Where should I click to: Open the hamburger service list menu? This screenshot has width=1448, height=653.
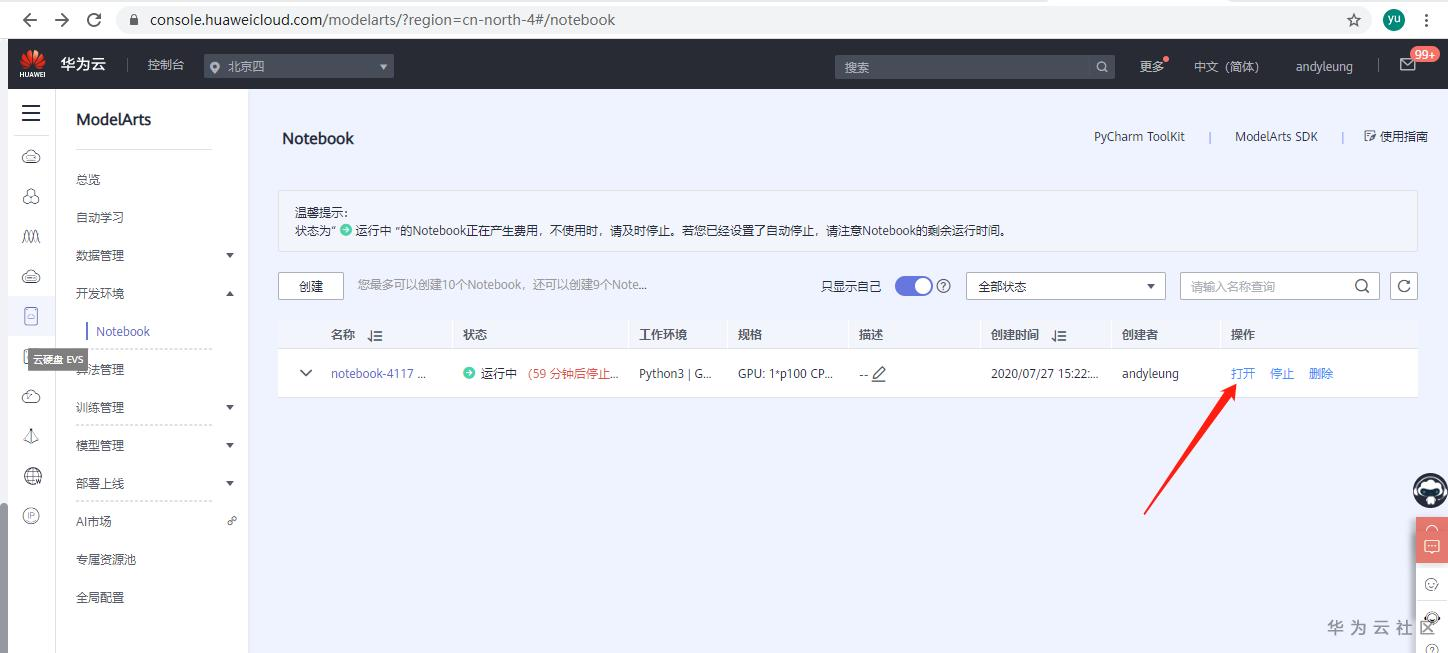click(31, 113)
